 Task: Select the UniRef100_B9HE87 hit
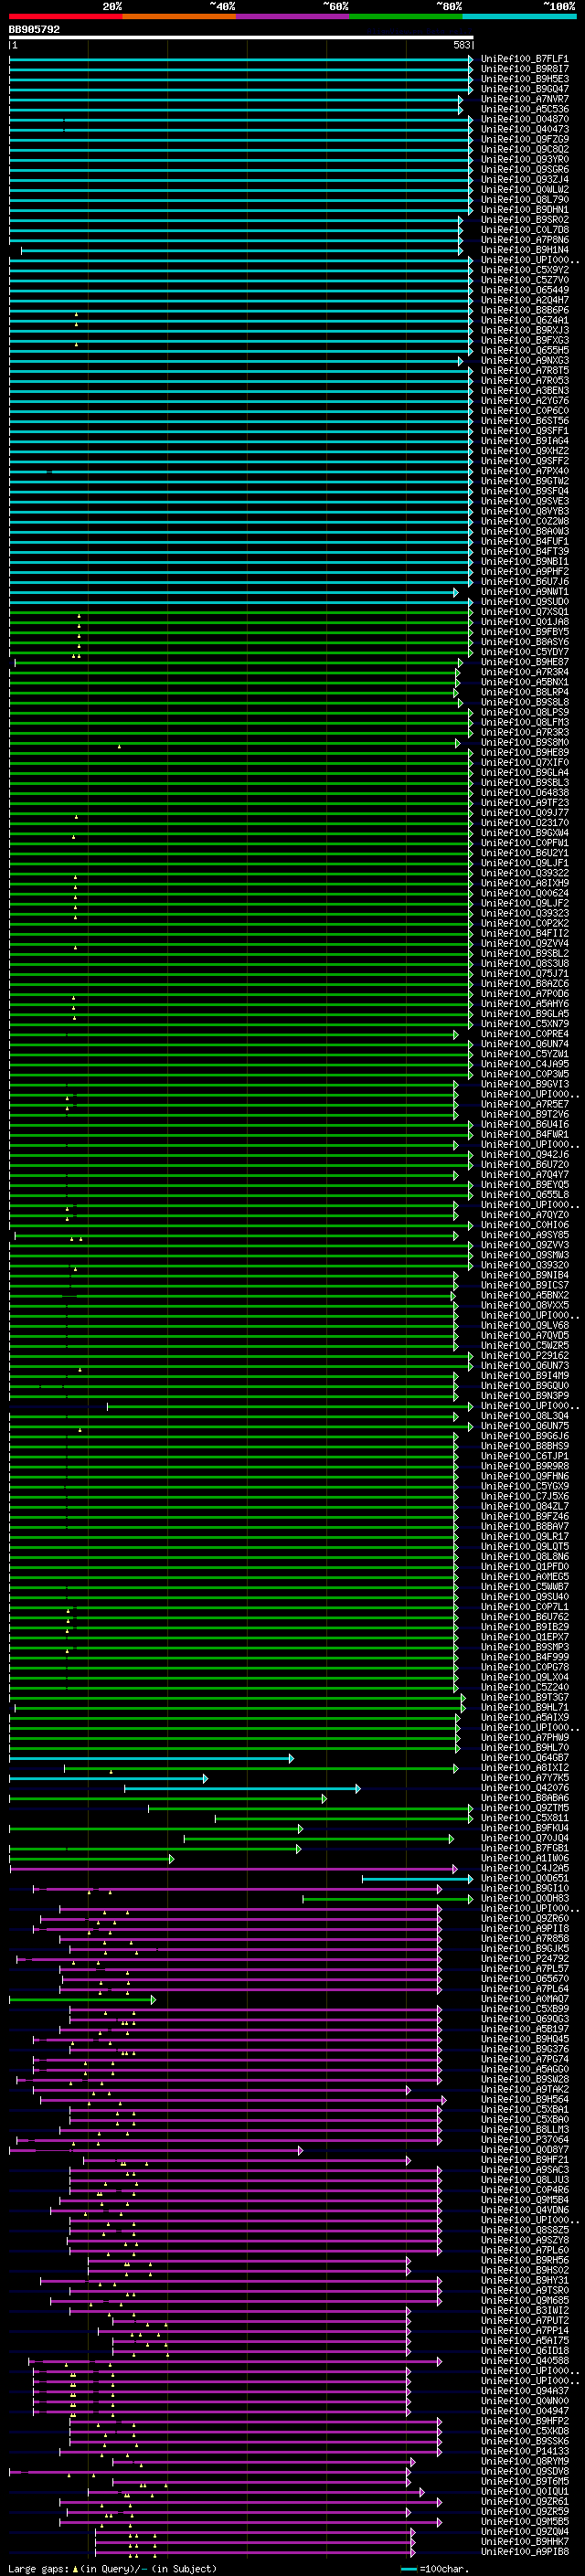[x=524, y=662]
